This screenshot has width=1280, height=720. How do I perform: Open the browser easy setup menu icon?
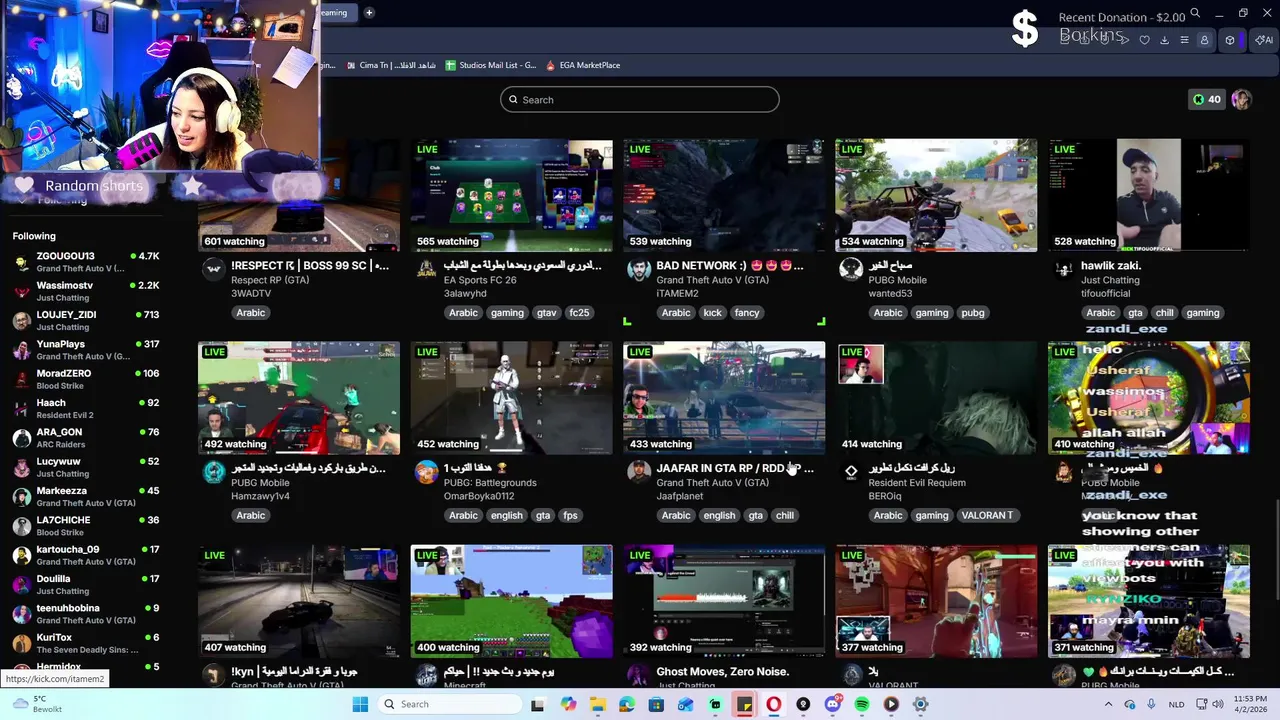pyautogui.click(x=1184, y=40)
